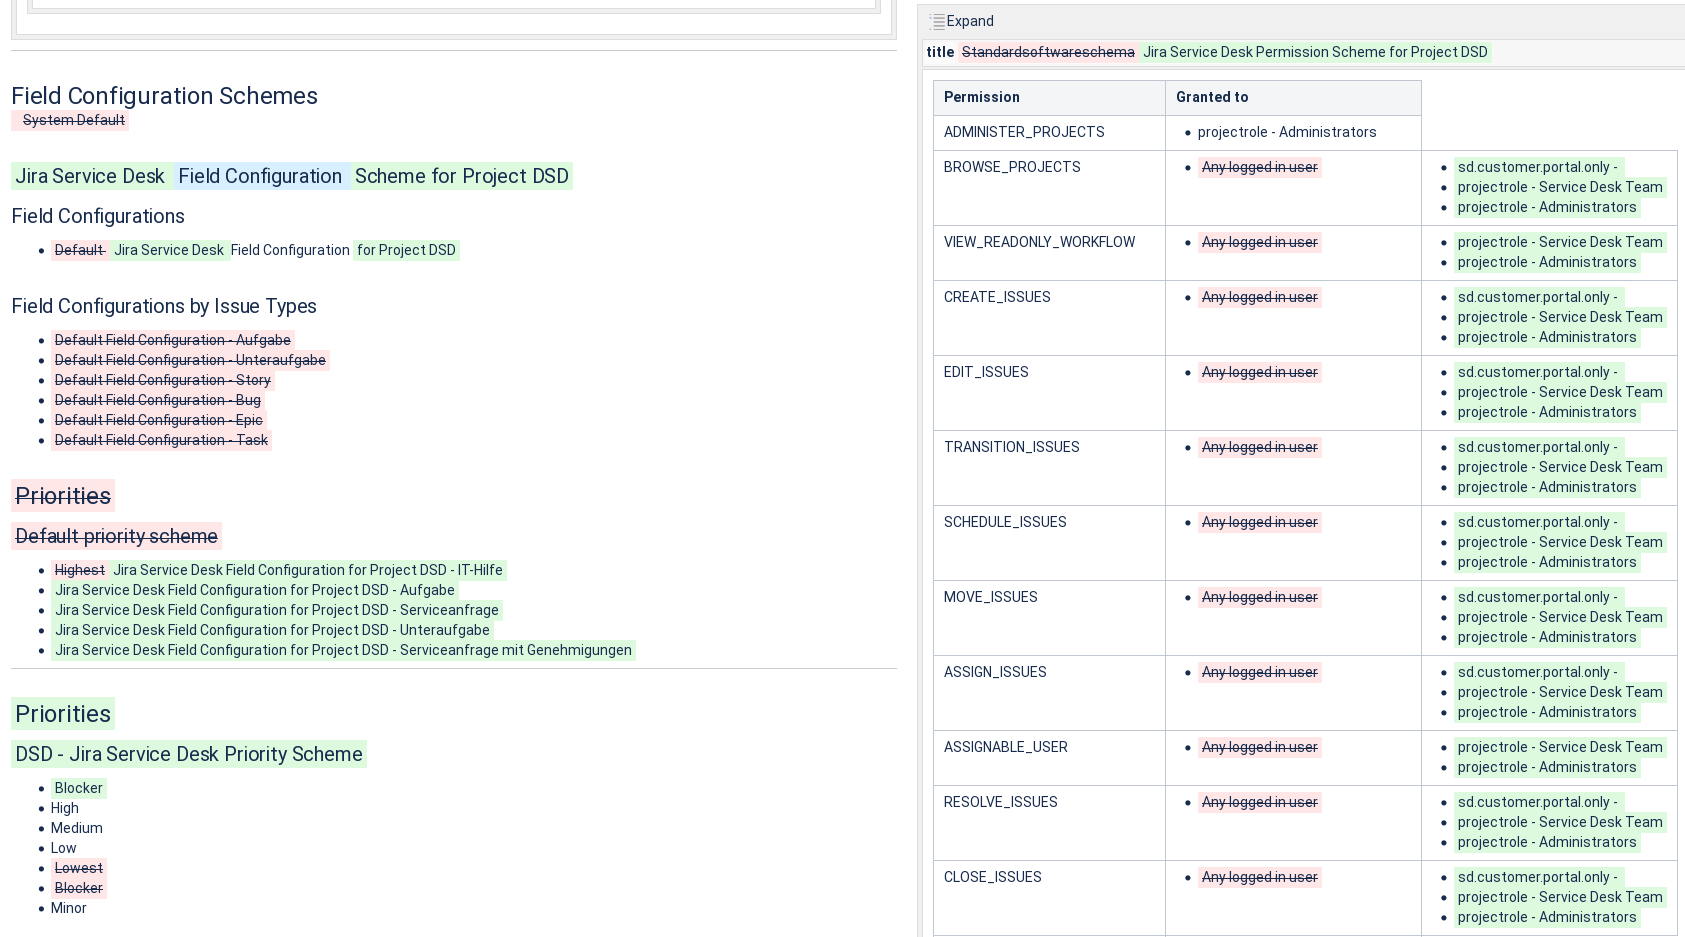Click the 'Field Configuration Schemes' heading
The width and height of the screenshot is (1685, 937).
coord(164,96)
